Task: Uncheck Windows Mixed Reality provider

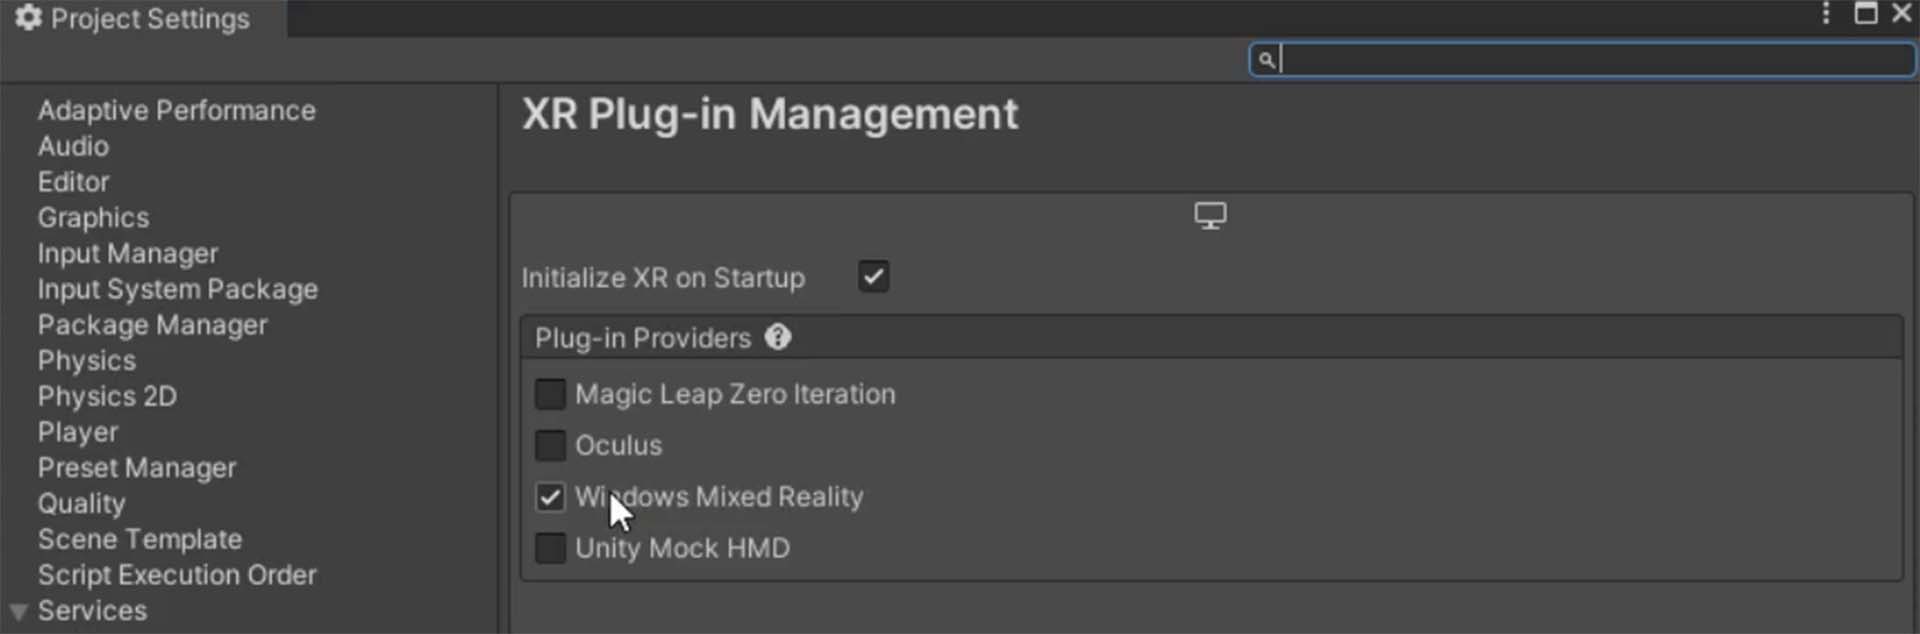Action: [x=550, y=497]
